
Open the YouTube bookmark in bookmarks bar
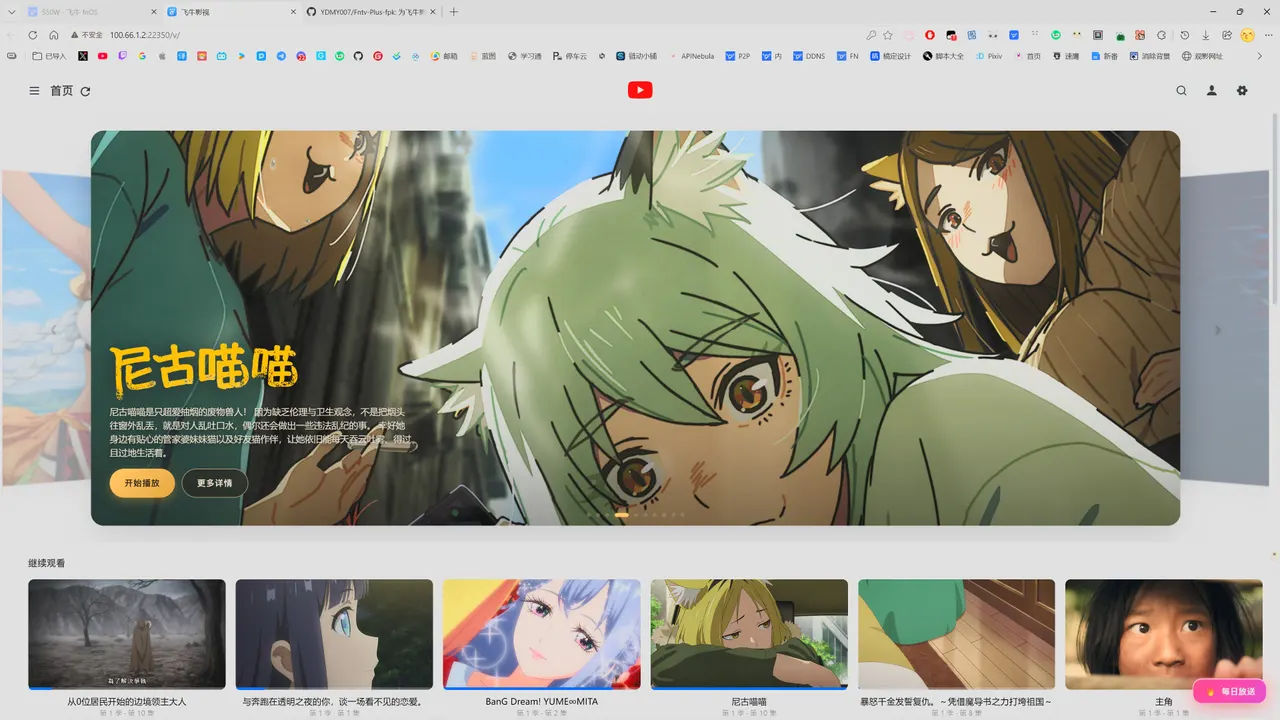[103, 56]
